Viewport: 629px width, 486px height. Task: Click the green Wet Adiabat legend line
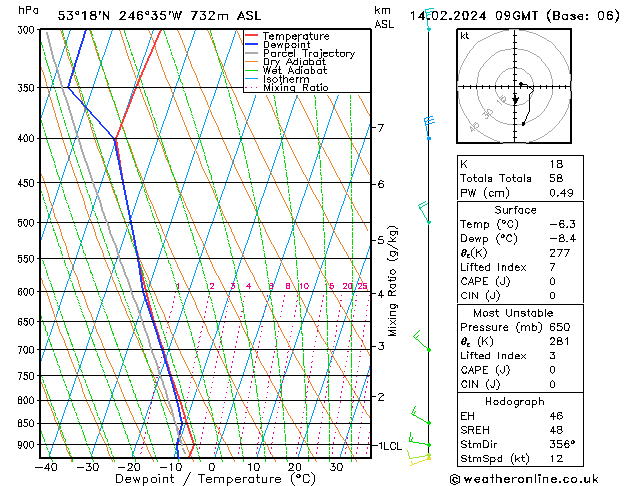coord(251,70)
